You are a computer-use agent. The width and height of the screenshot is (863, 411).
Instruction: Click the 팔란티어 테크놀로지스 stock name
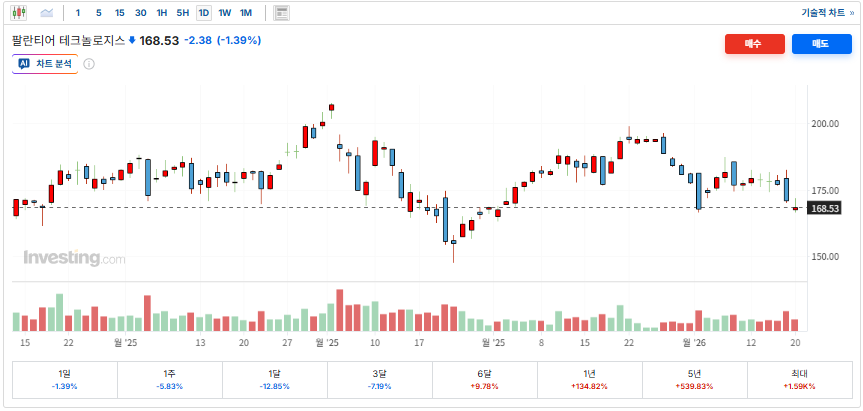pos(69,40)
